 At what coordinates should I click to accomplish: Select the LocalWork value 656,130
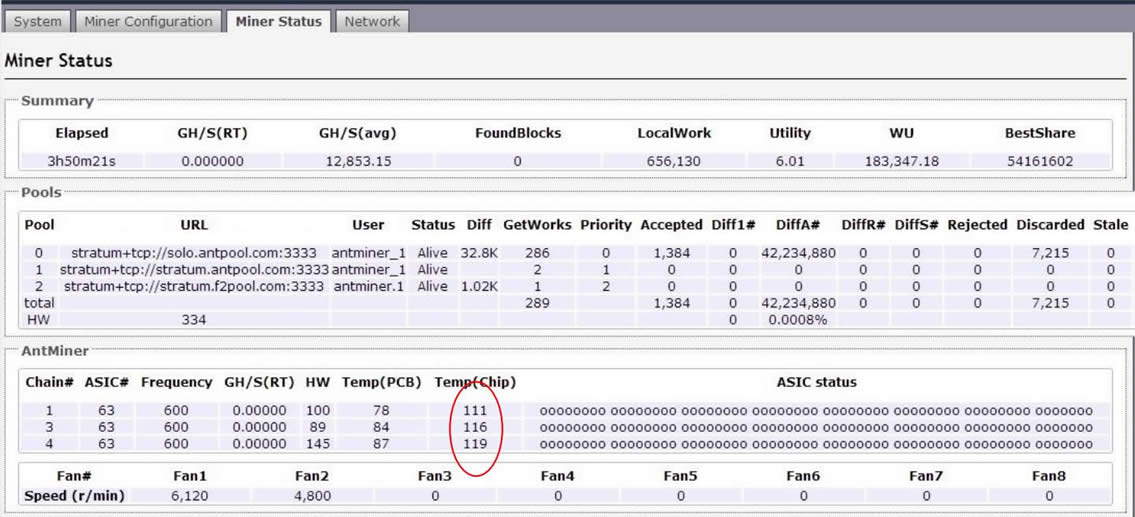[673, 161]
